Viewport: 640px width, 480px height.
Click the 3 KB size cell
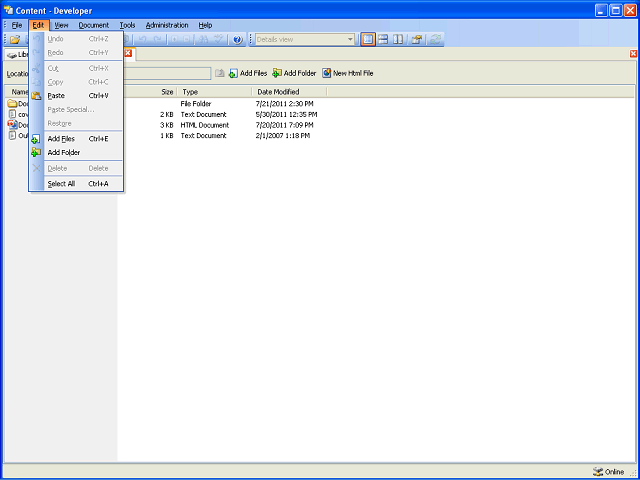167,125
